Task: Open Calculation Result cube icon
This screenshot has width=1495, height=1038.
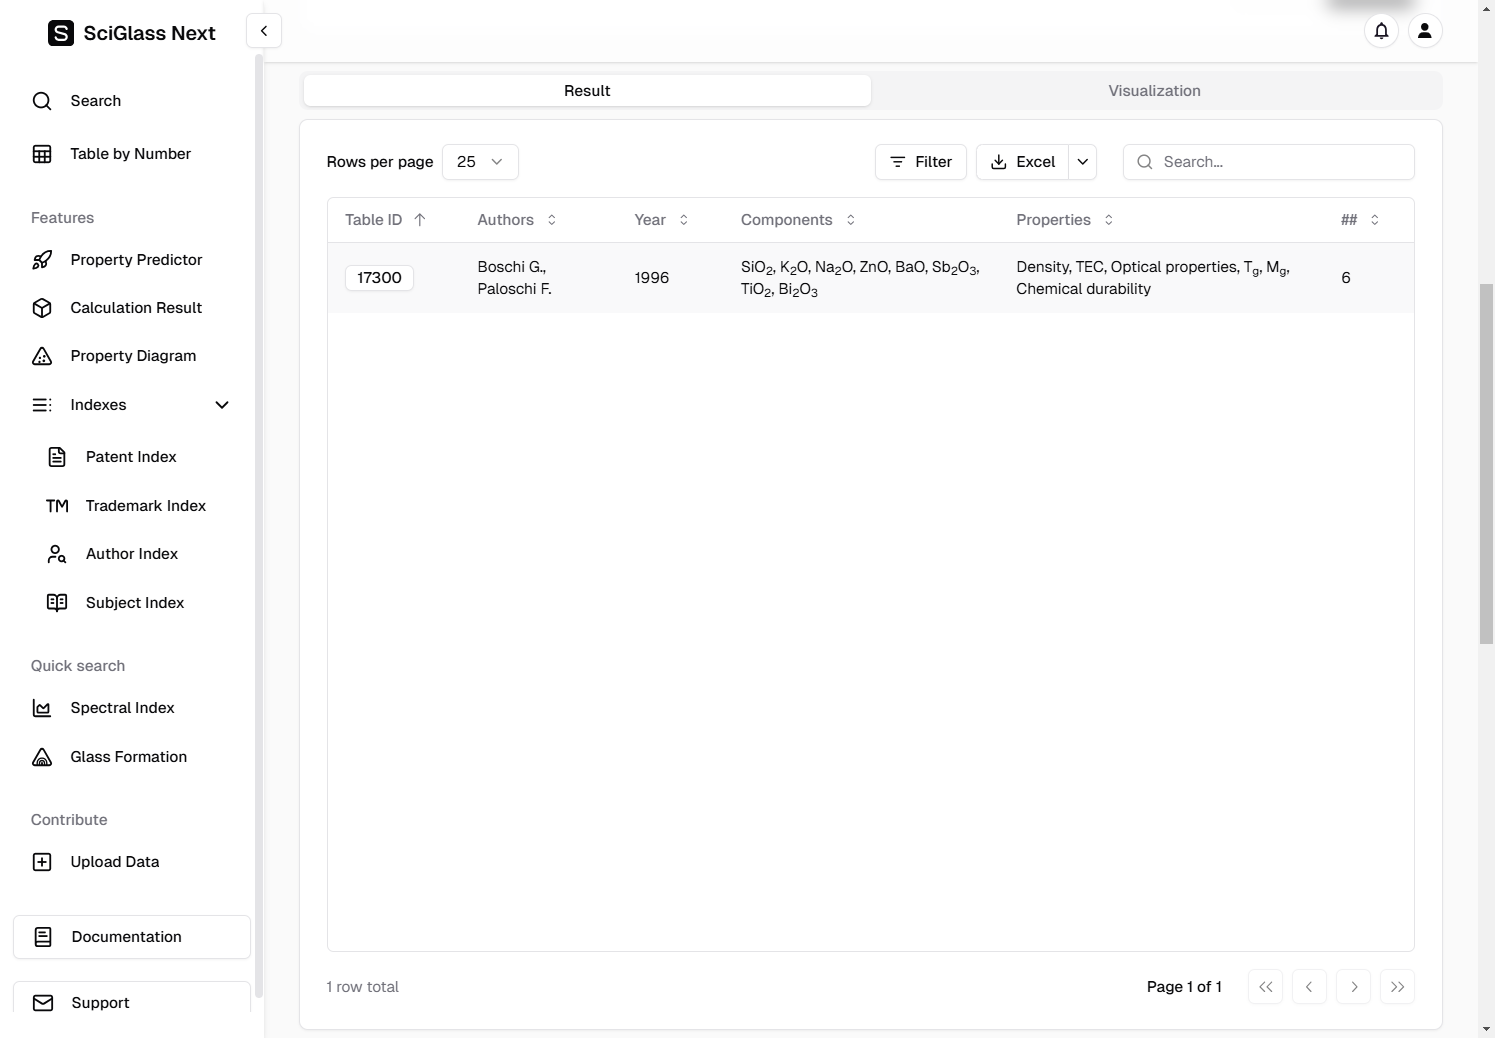Action: (x=42, y=308)
